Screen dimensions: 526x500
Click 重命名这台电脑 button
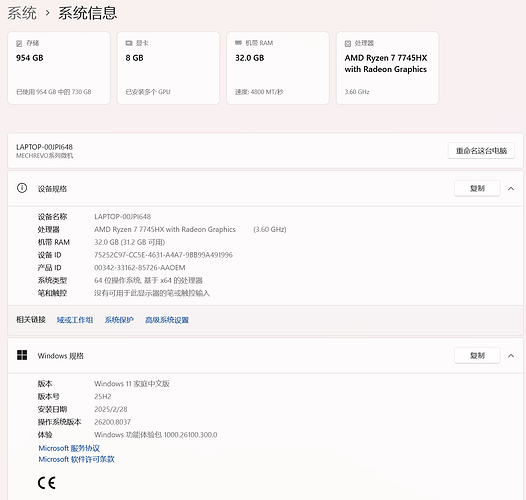click(481, 151)
